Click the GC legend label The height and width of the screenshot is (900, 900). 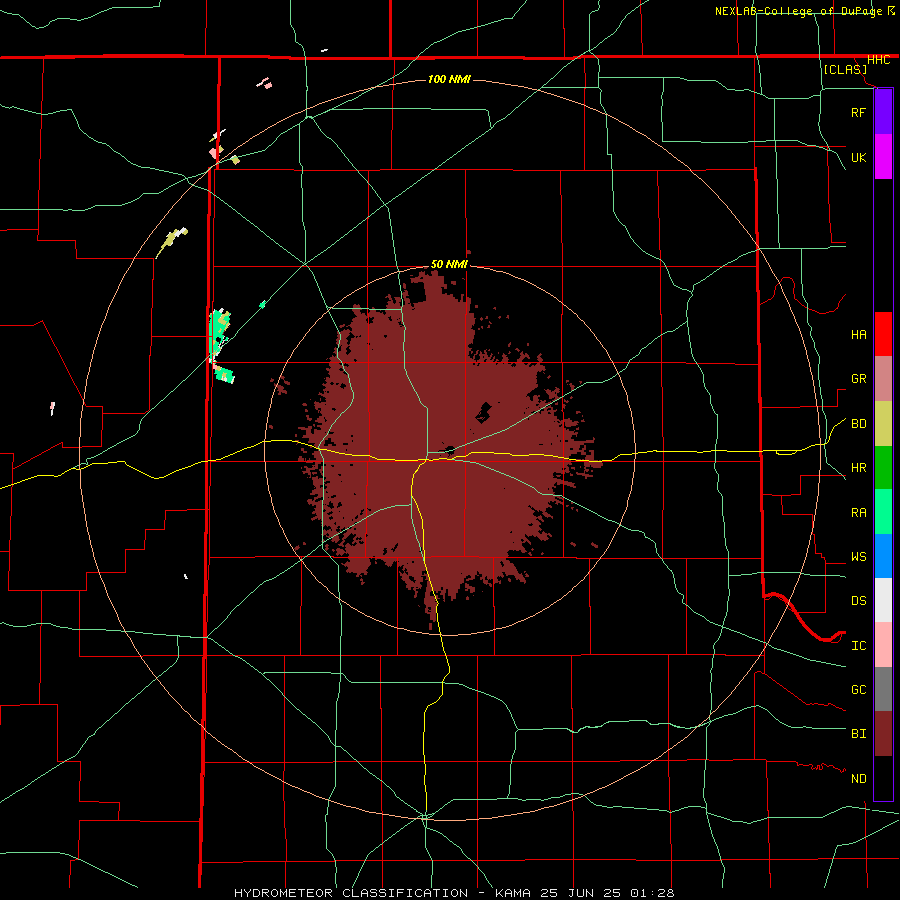click(858, 689)
